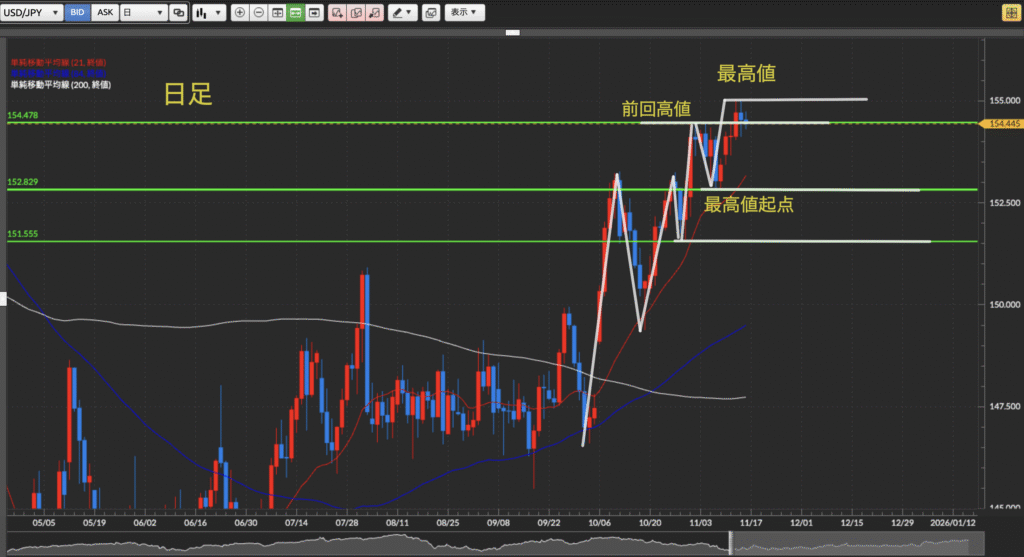Open the pencil drawing tools dropdown

click(403, 13)
